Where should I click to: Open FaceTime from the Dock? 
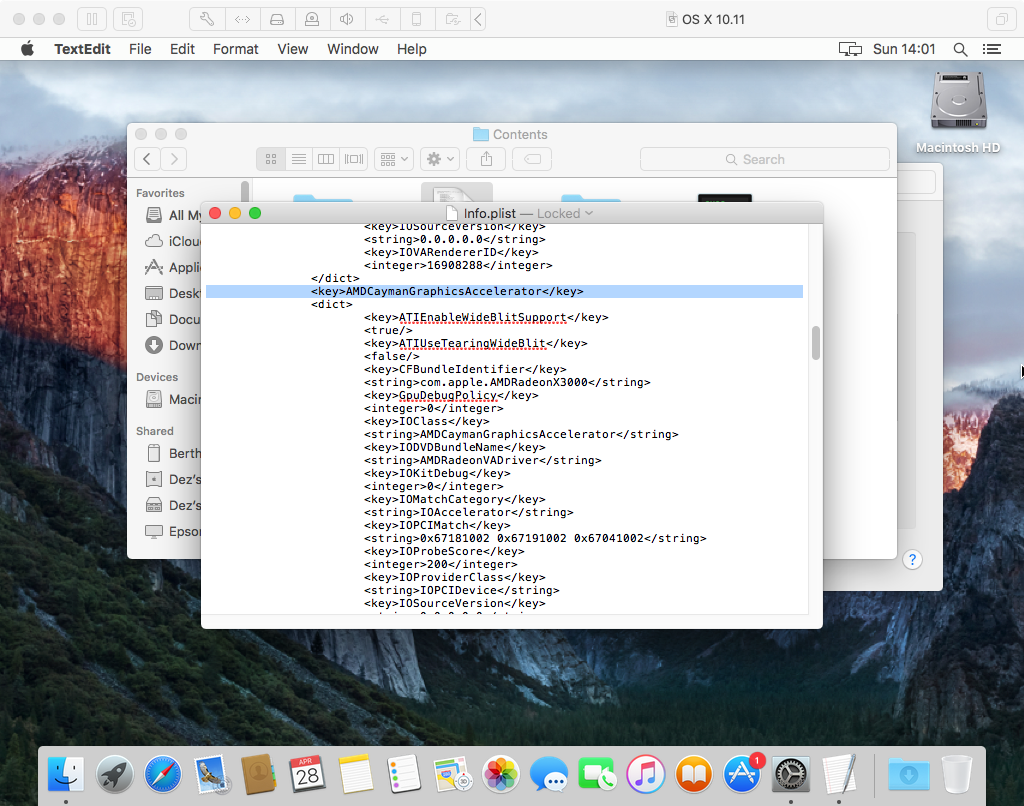(597, 775)
